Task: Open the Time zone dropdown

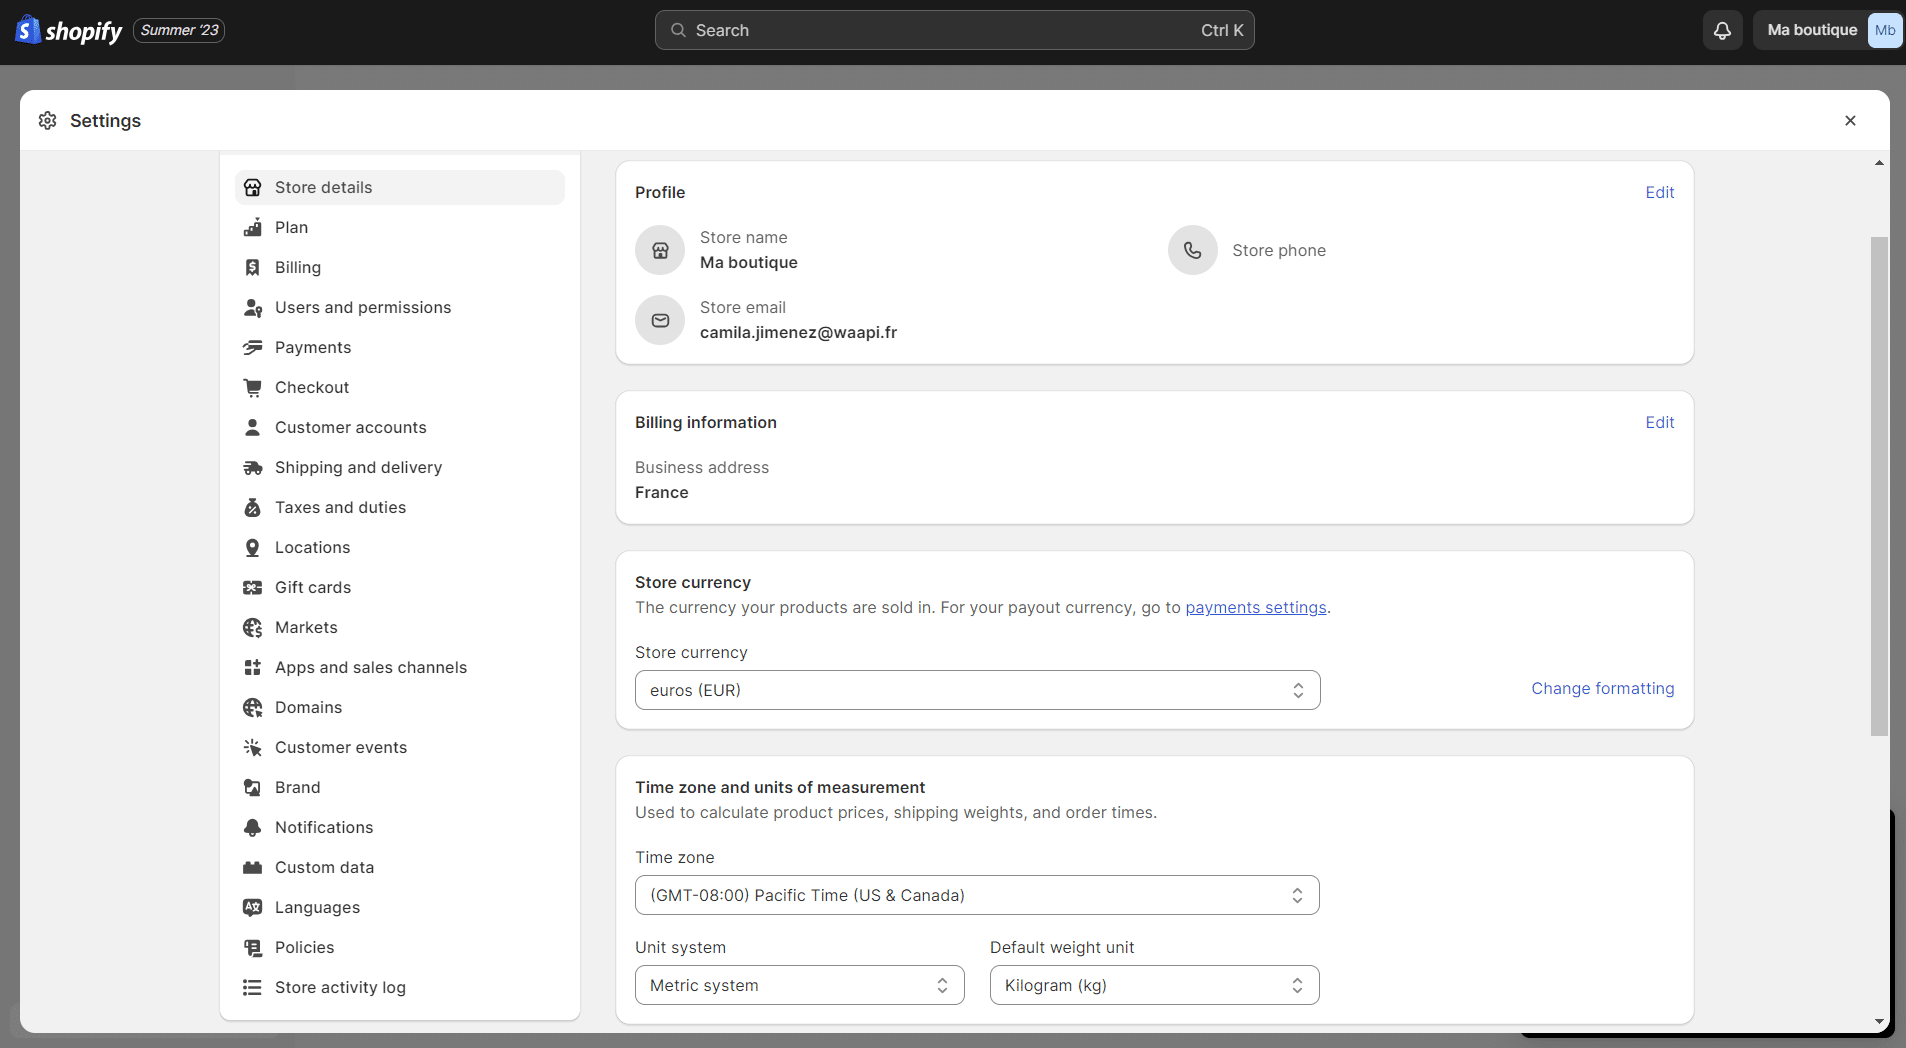Action: pos(977,895)
